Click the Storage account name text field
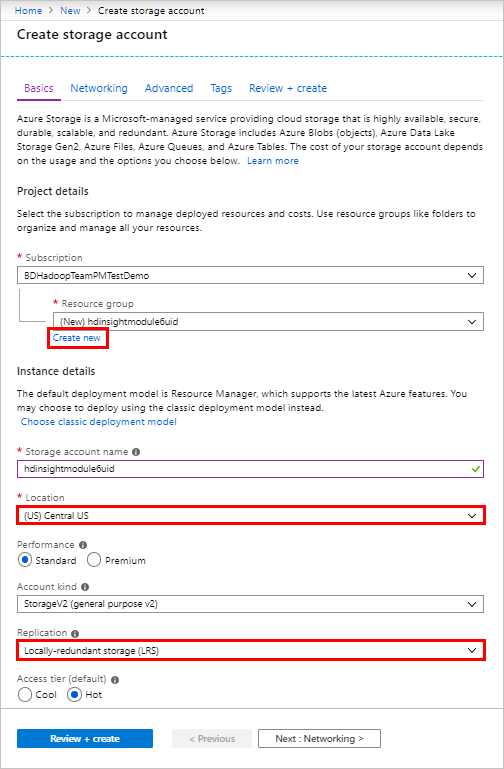504x769 pixels. pyautogui.click(x=251, y=469)
